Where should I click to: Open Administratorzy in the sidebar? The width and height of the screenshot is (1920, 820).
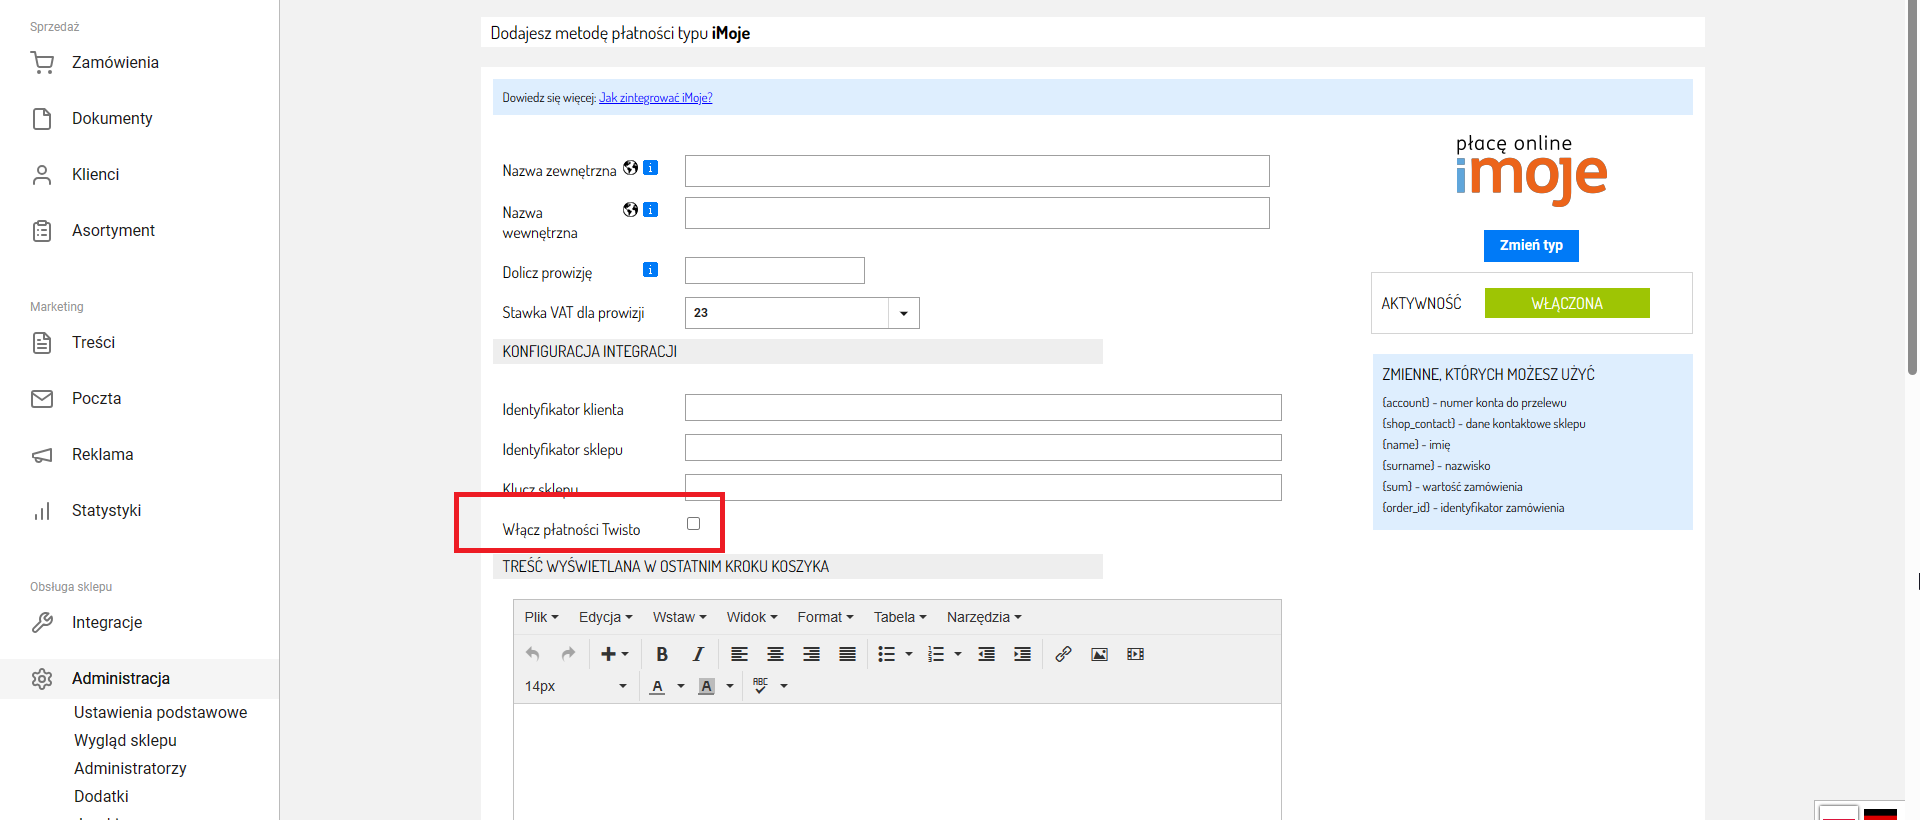coord(130,769)
